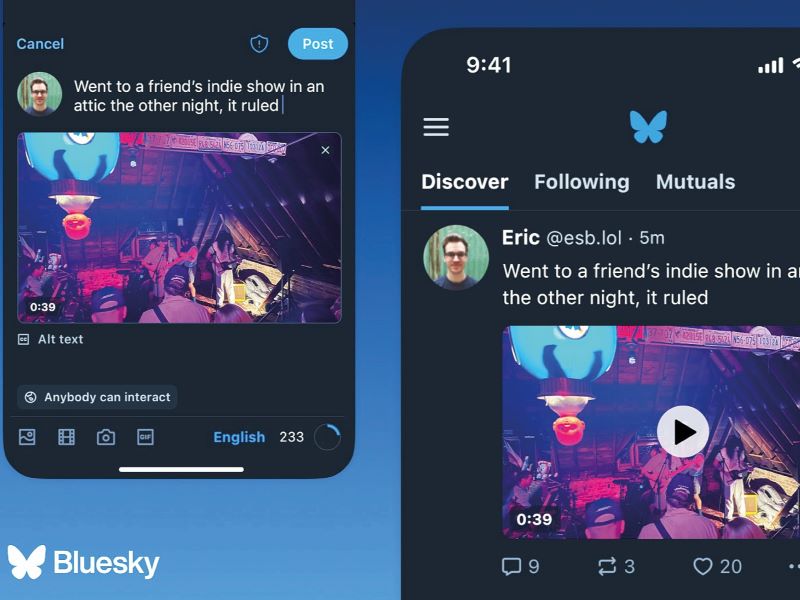Screen dimensions: 800x600
Task: Play the video in Eric's post
Action: click(x=683, y=432)
